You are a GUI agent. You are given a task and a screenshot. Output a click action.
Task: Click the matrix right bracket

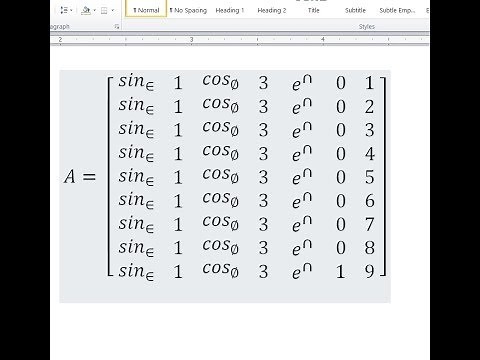383,176
